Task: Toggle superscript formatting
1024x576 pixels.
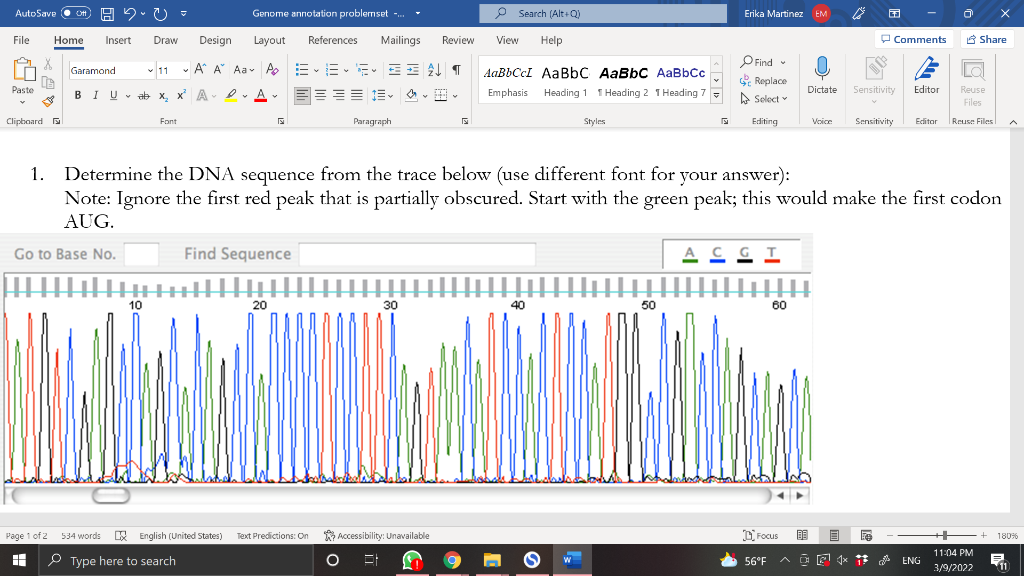Action: (182, 96)
